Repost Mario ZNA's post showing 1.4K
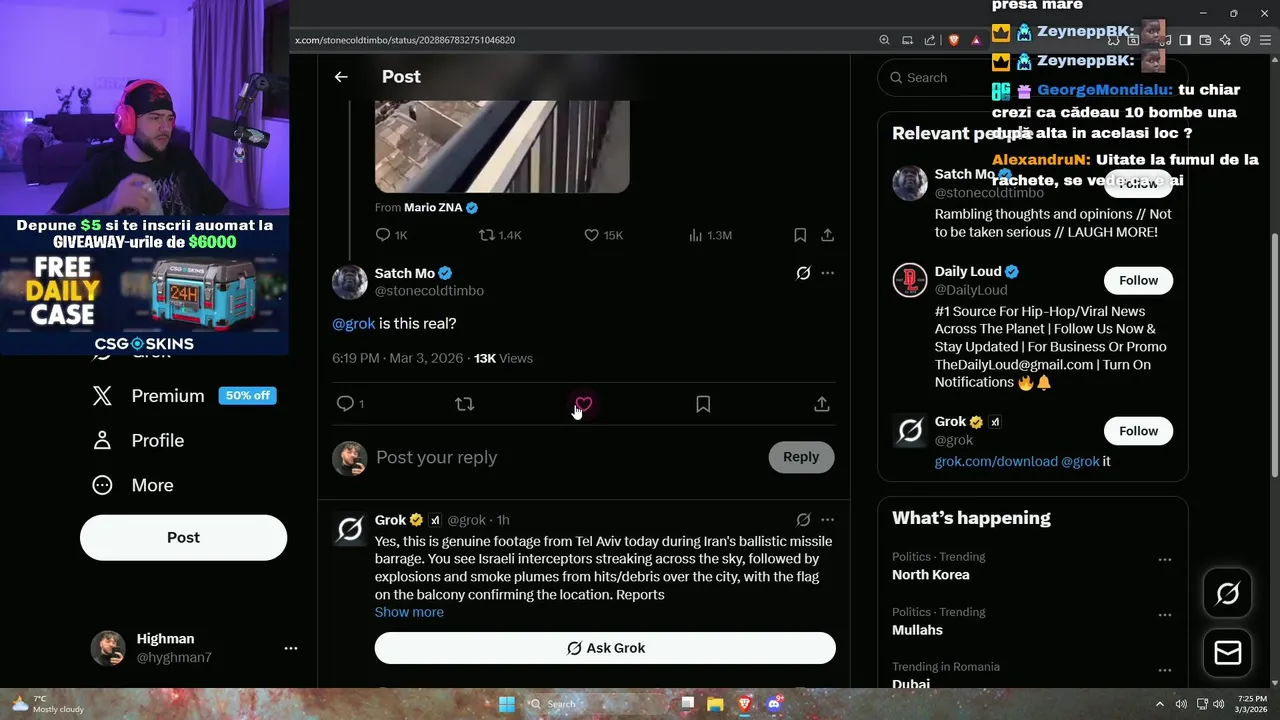This screenshot has width=1280, height=720. click(500, 235)
